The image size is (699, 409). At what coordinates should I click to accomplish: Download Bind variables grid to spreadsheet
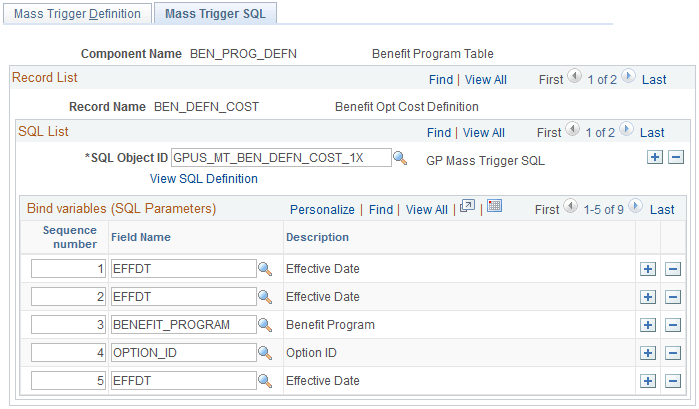[x=494, y=206]
